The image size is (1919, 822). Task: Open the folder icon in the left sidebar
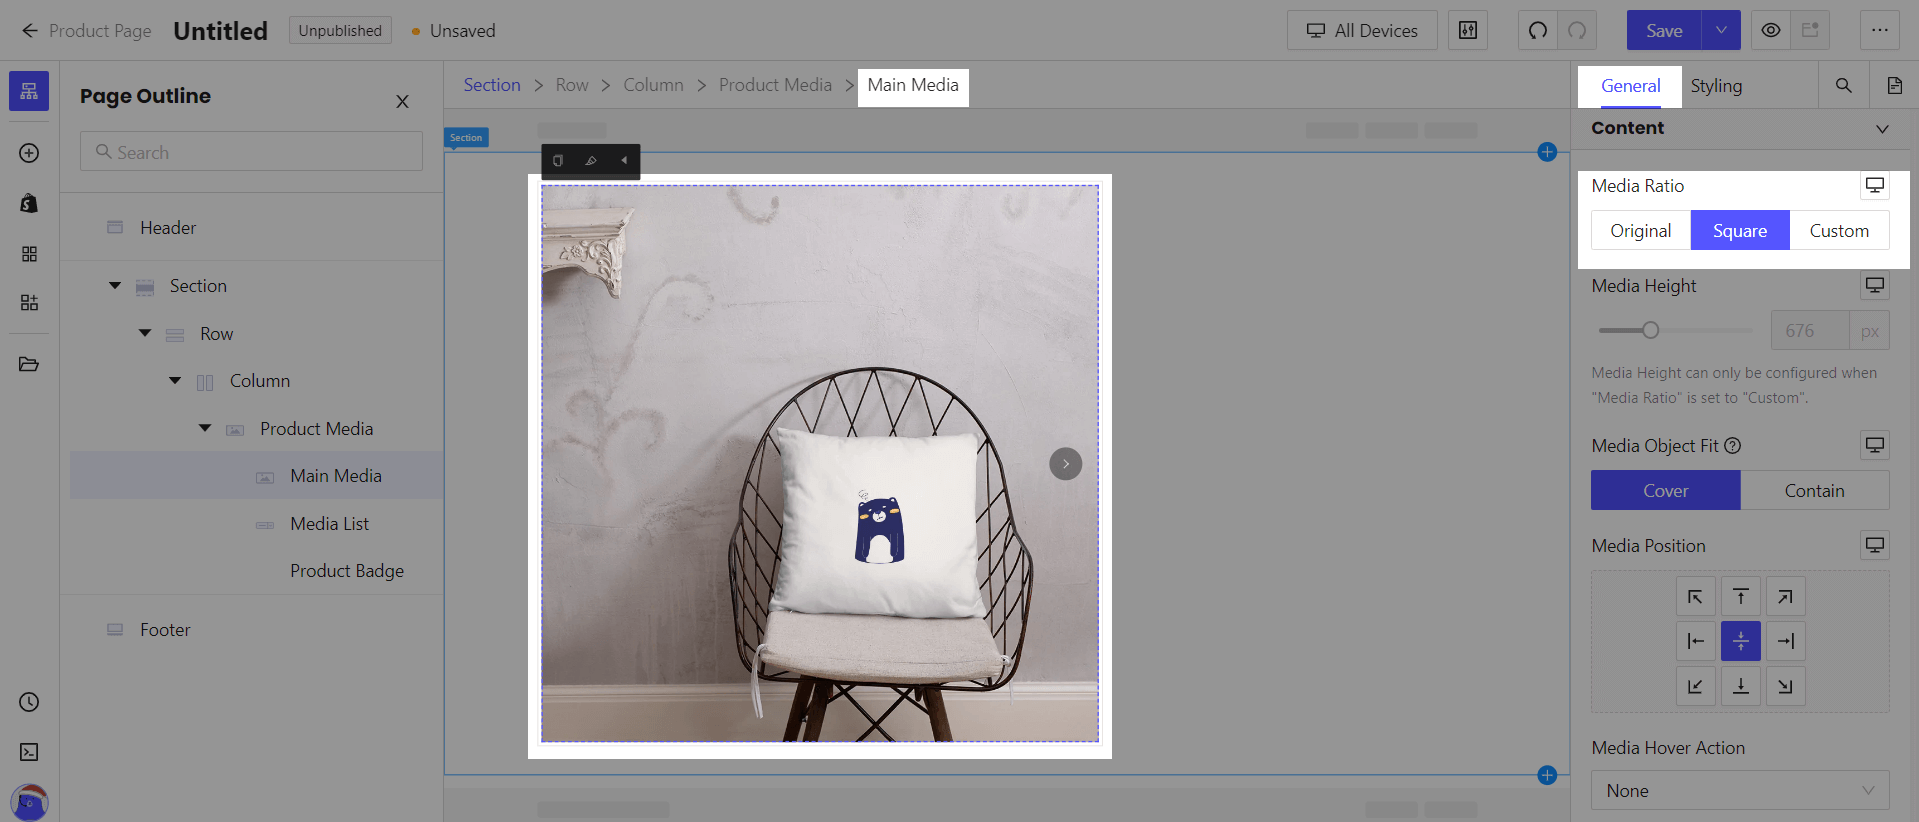[29, 364]
